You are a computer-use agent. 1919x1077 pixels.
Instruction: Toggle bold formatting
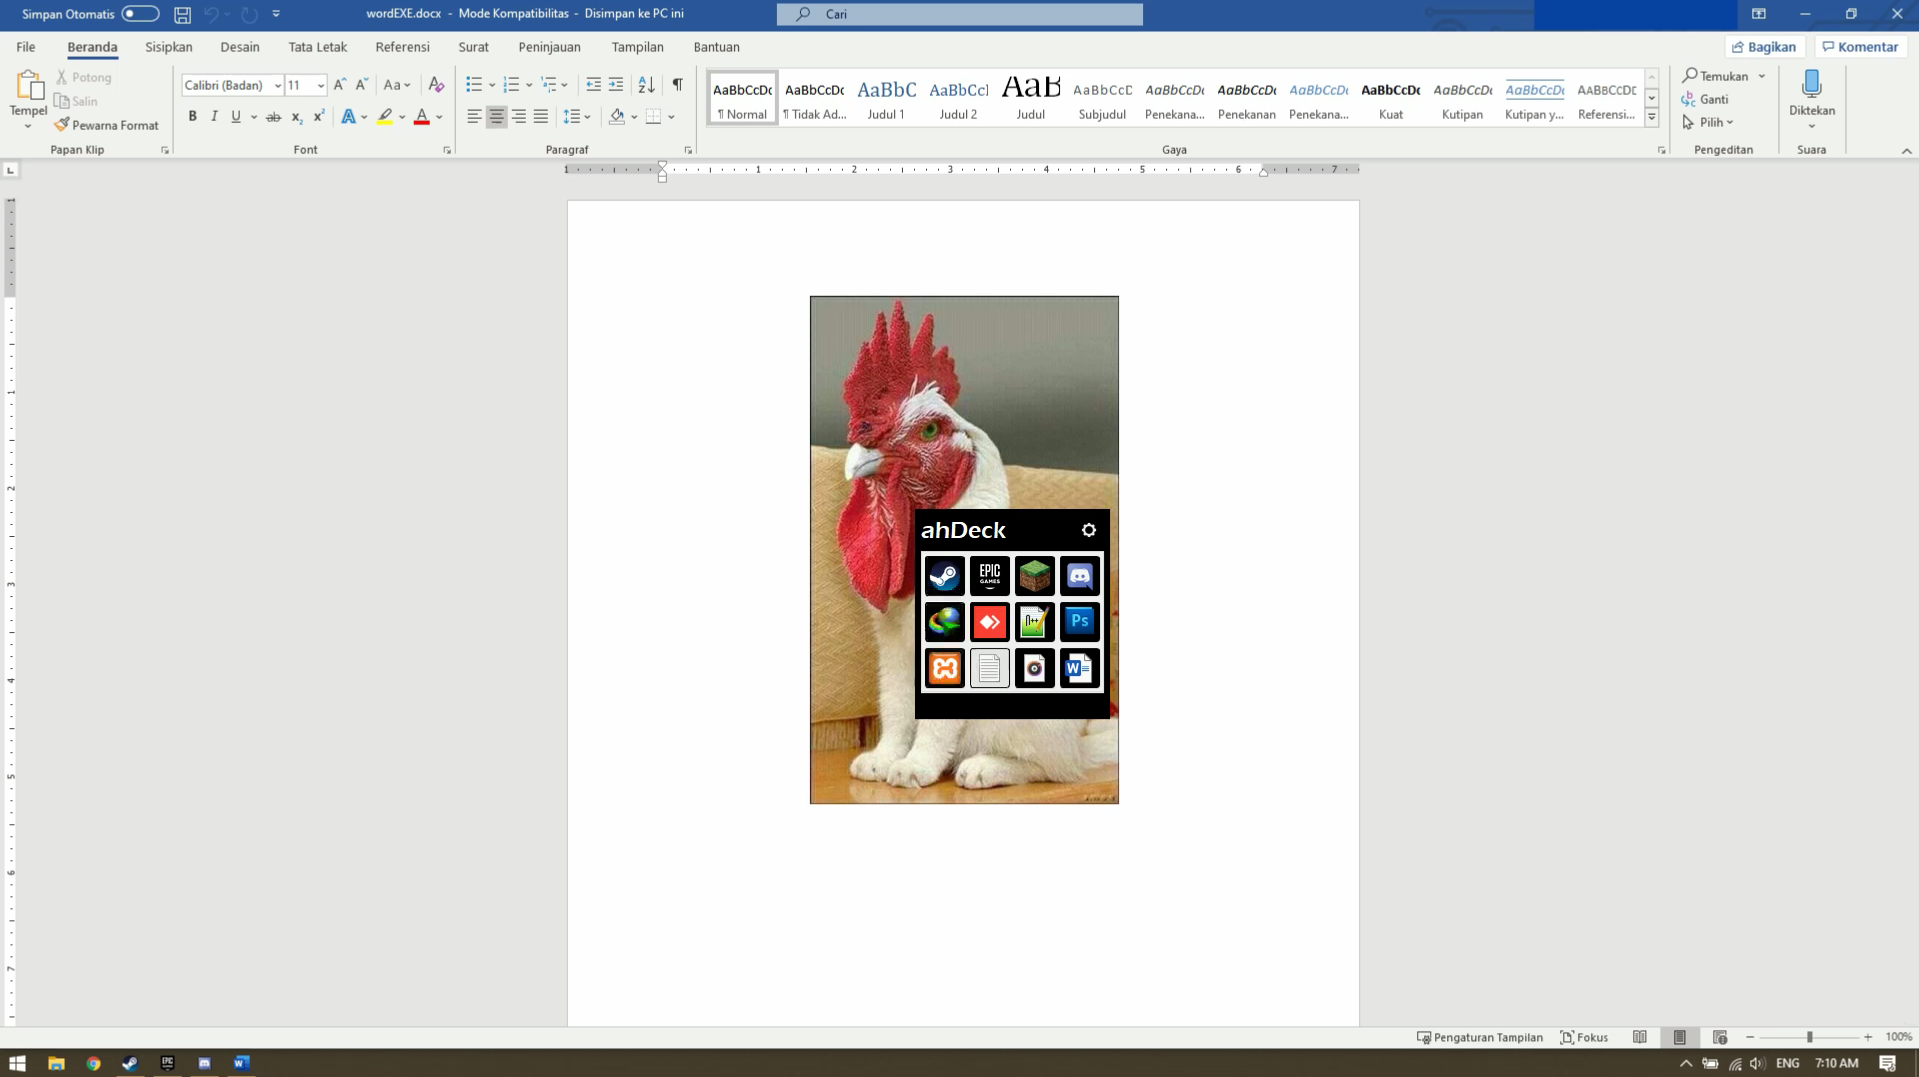pyautogui.click(x=193, y=117)
